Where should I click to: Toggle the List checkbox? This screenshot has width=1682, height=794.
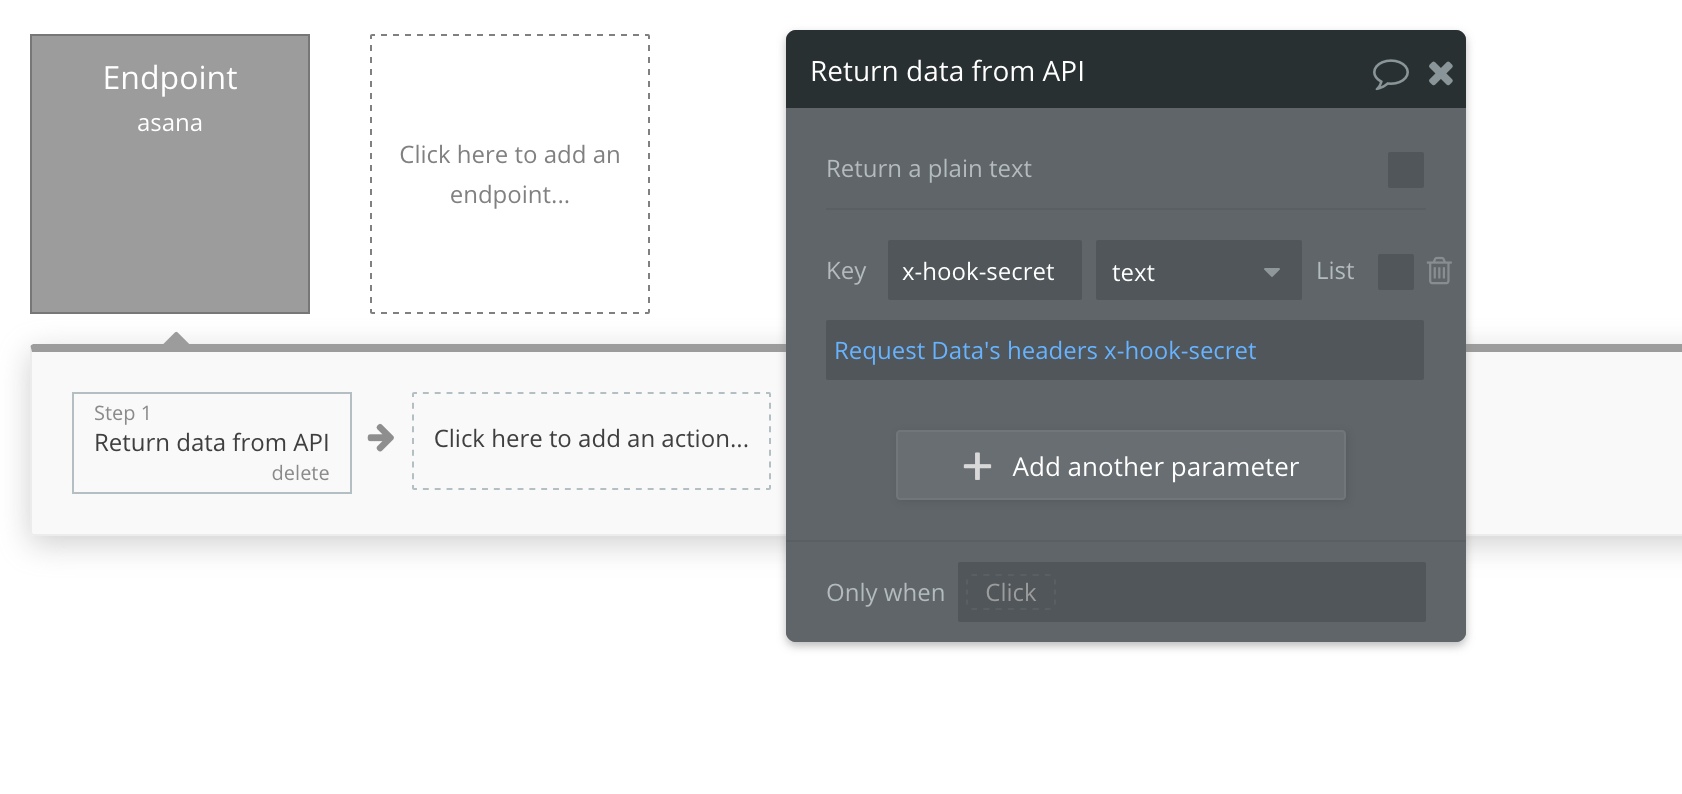click(1395, 271)
